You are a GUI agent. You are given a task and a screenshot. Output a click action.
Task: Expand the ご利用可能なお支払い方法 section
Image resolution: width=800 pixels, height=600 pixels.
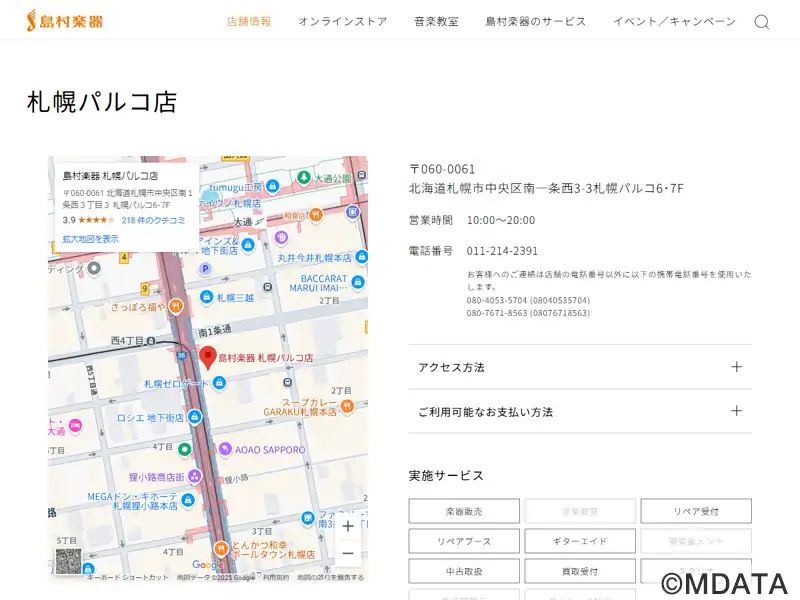(580, 411)
